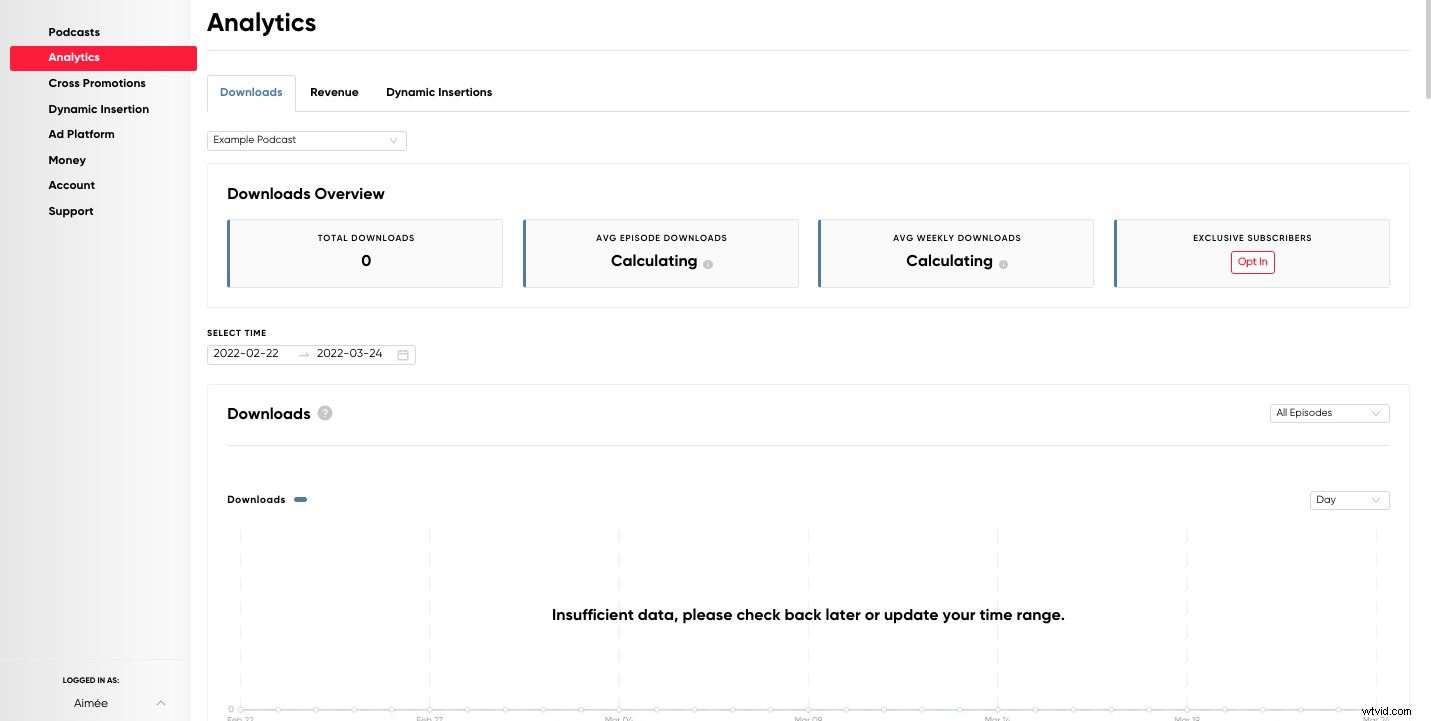Click the "EXCLUSIVE SUBSCRIBERS" card label
Screen dimensions: 1431x721
point(1252,238)
